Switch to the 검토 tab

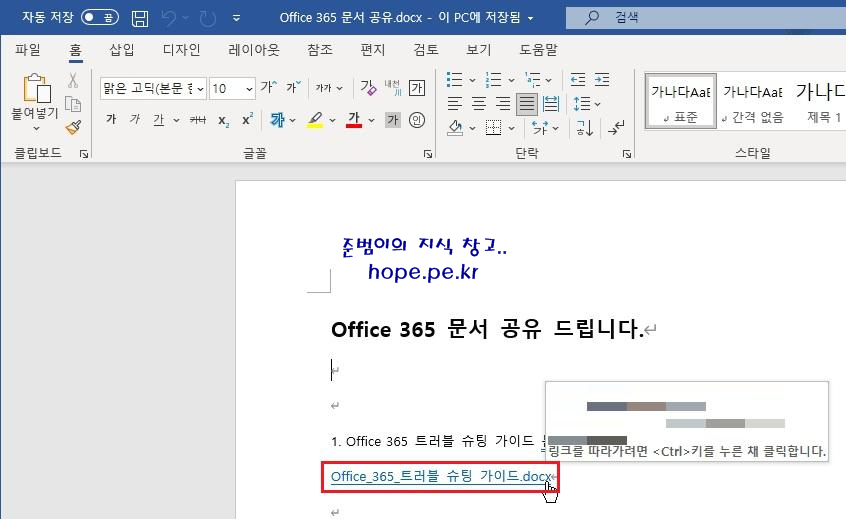(x=426, y=50)
